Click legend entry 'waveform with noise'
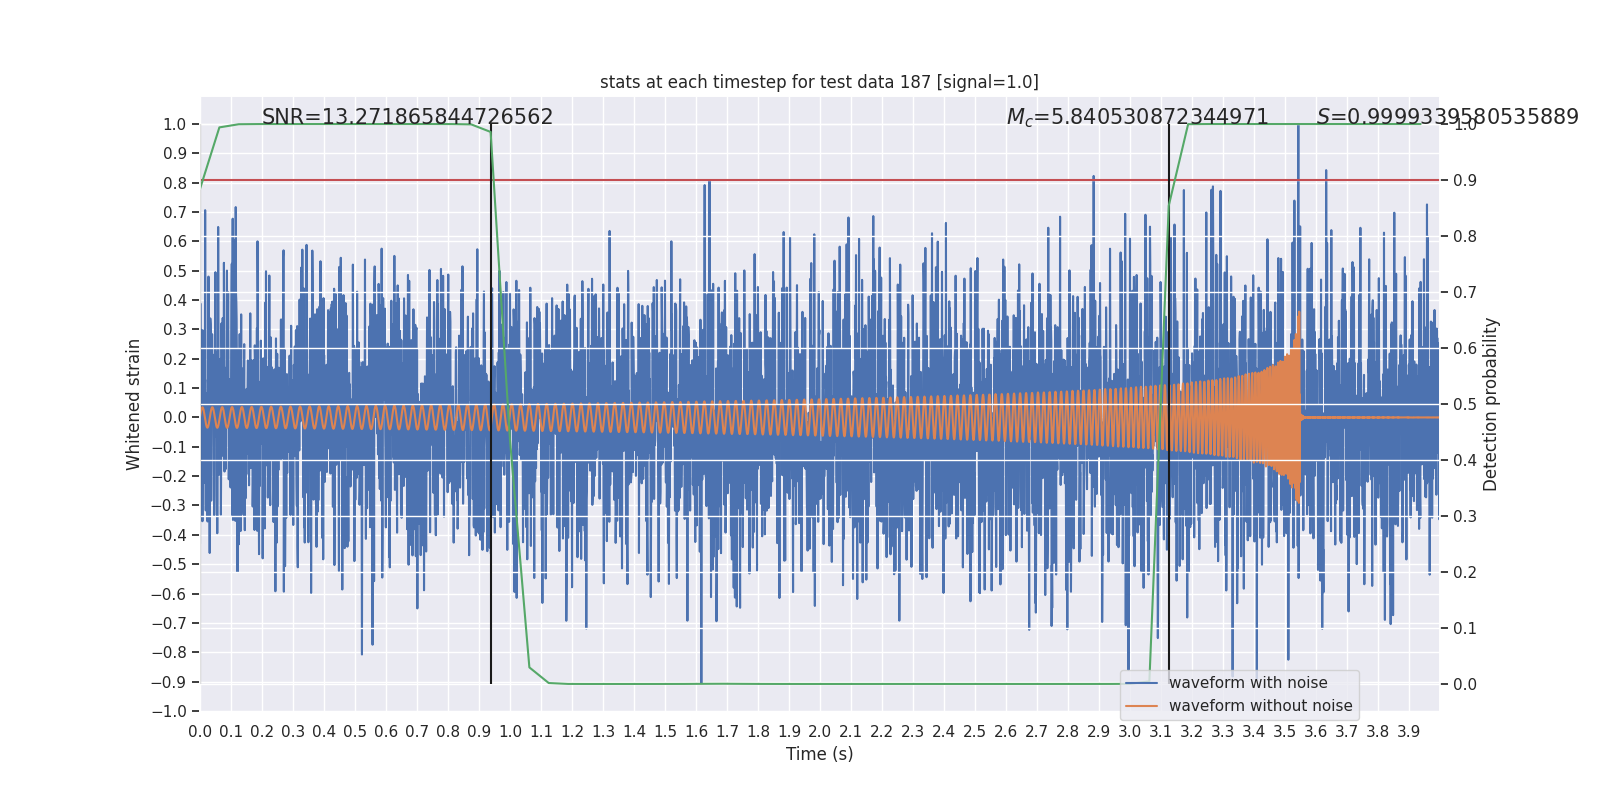This screenshot has height=800, width=1600. tap(1248, 683)
